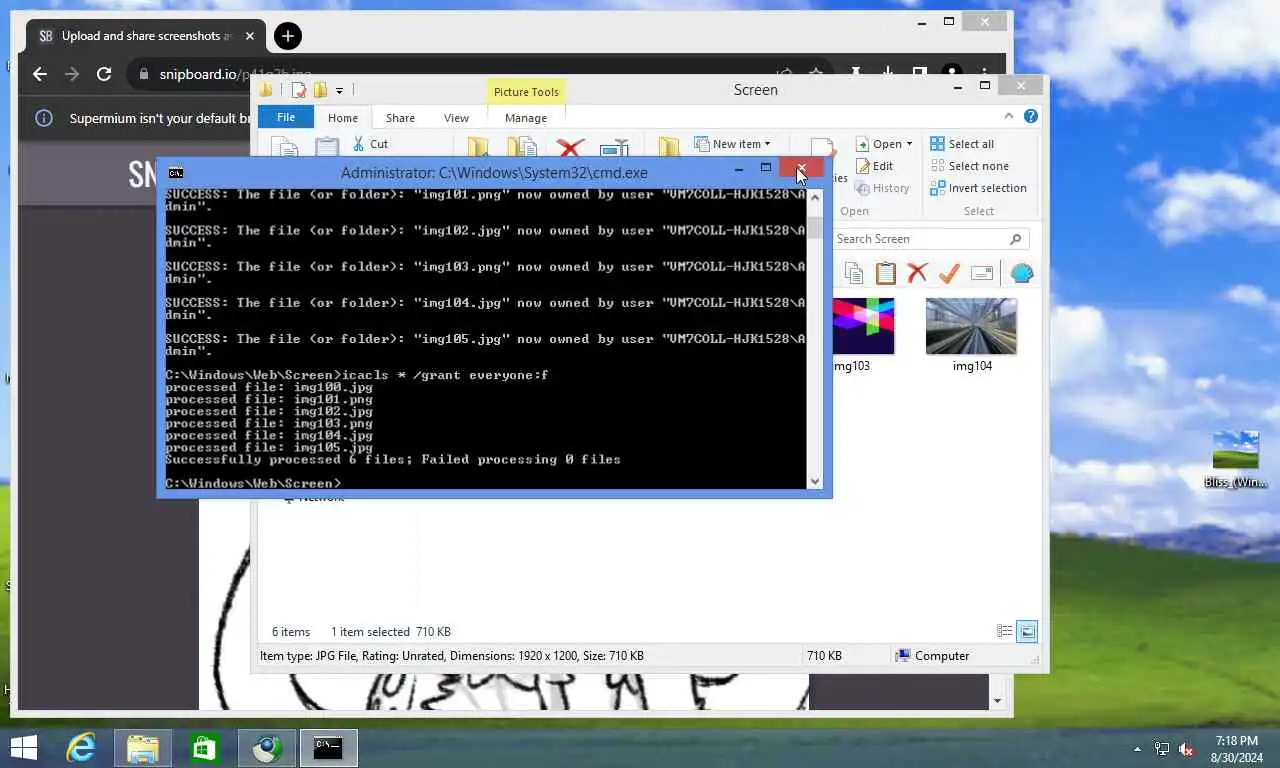The height and width of the screenshot is (768, 1280).
Task: Switch Explorer to large thumbnails view icon
Action: [x=1027, y=631]
